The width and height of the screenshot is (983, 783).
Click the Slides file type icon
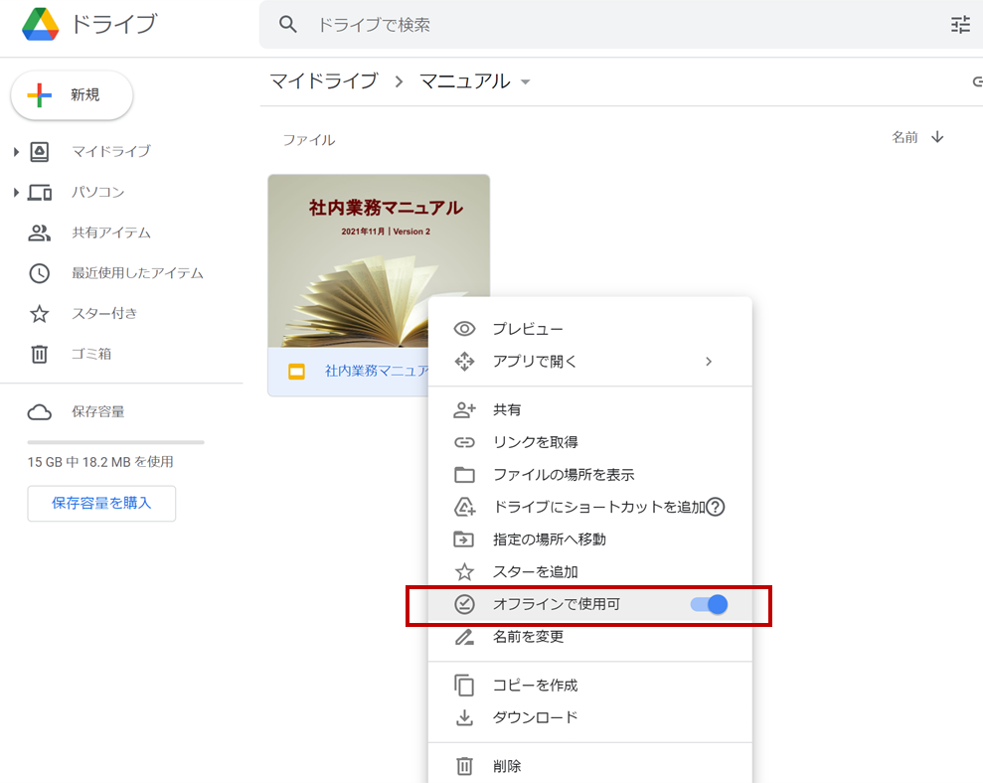click(x=297, y=371)
